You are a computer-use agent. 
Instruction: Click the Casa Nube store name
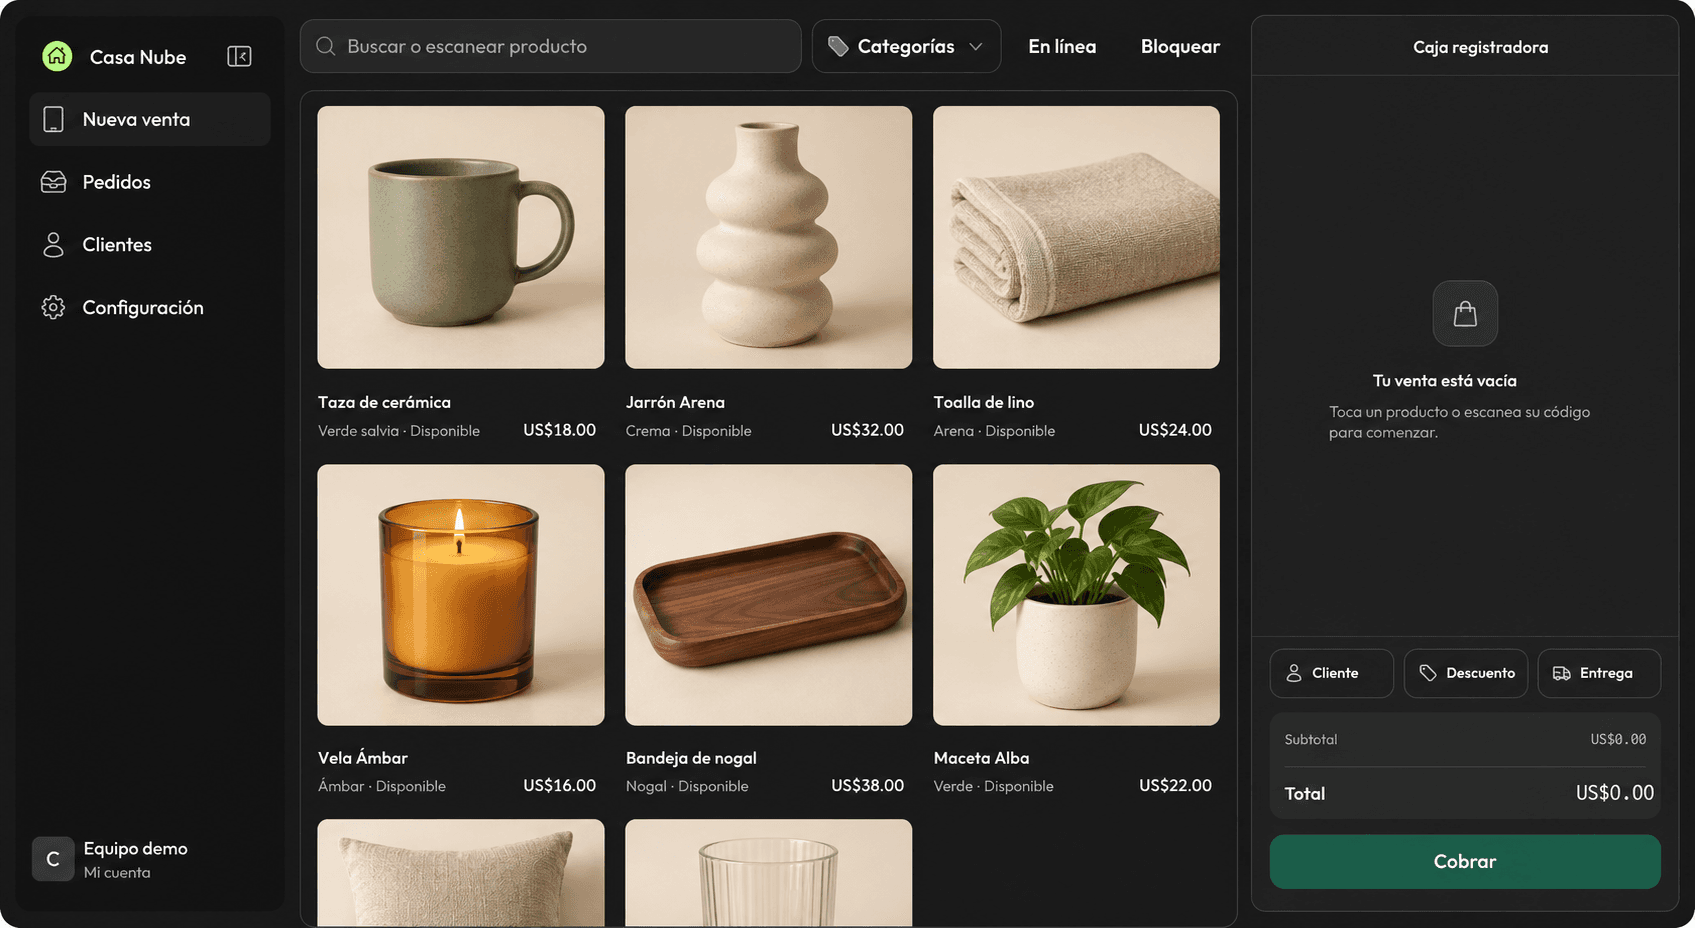coord(138,57)
